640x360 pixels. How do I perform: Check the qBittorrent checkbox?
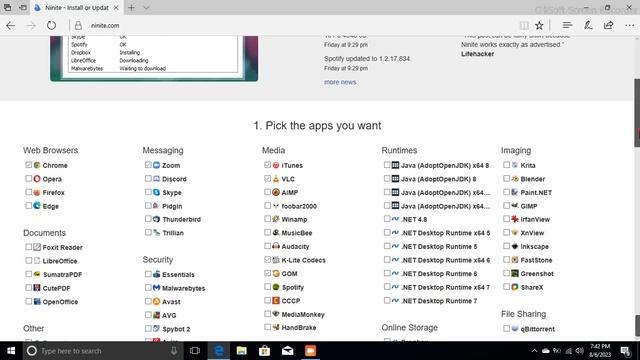(x=506, y=328)
